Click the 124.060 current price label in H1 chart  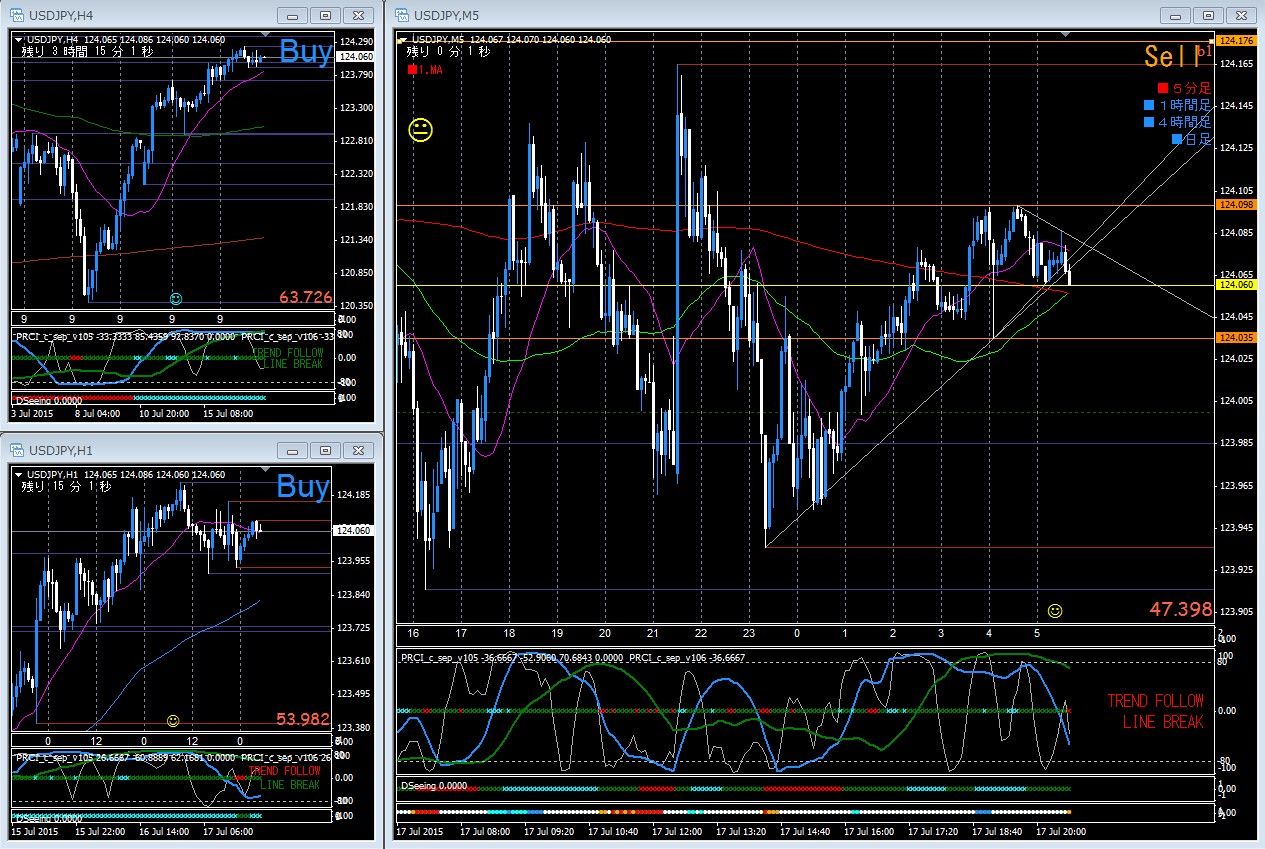(355, 531)
